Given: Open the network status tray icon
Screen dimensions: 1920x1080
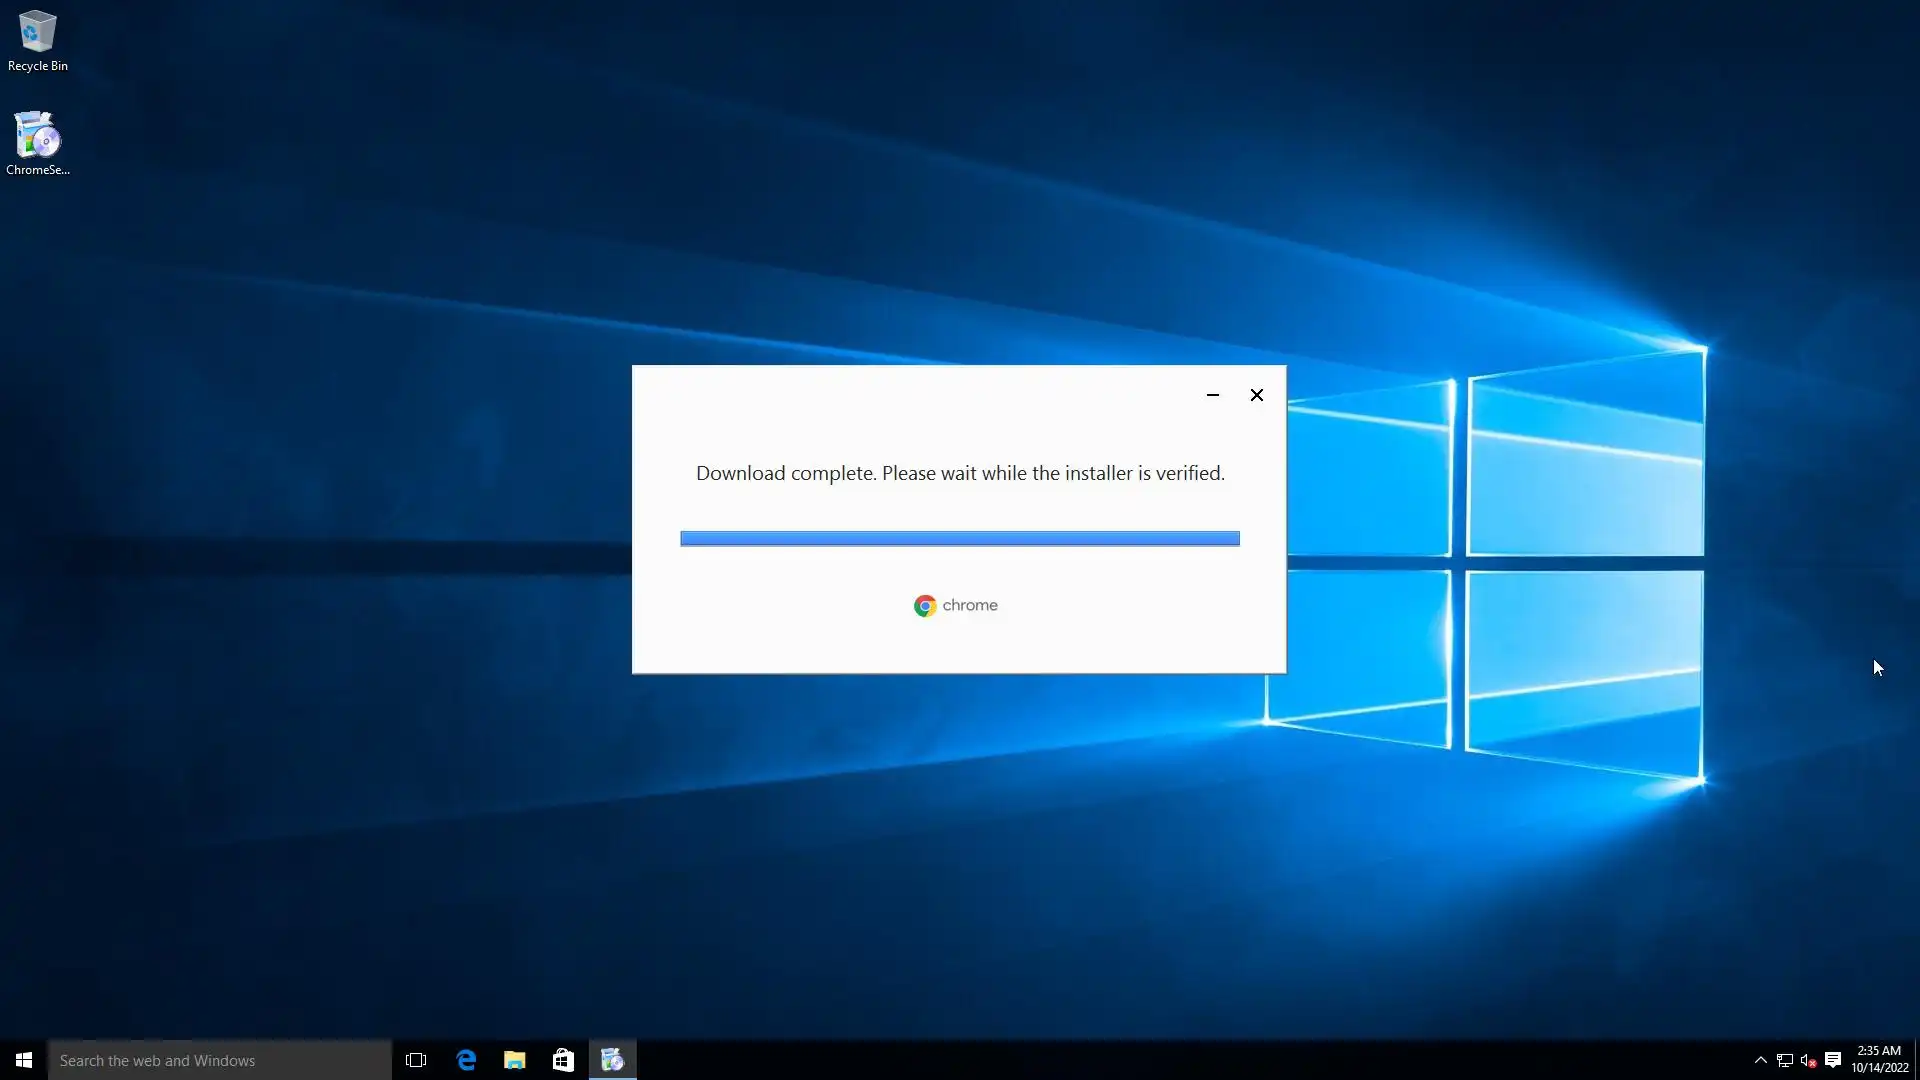Looking at the screenshot, I should click(1784, 1060).
